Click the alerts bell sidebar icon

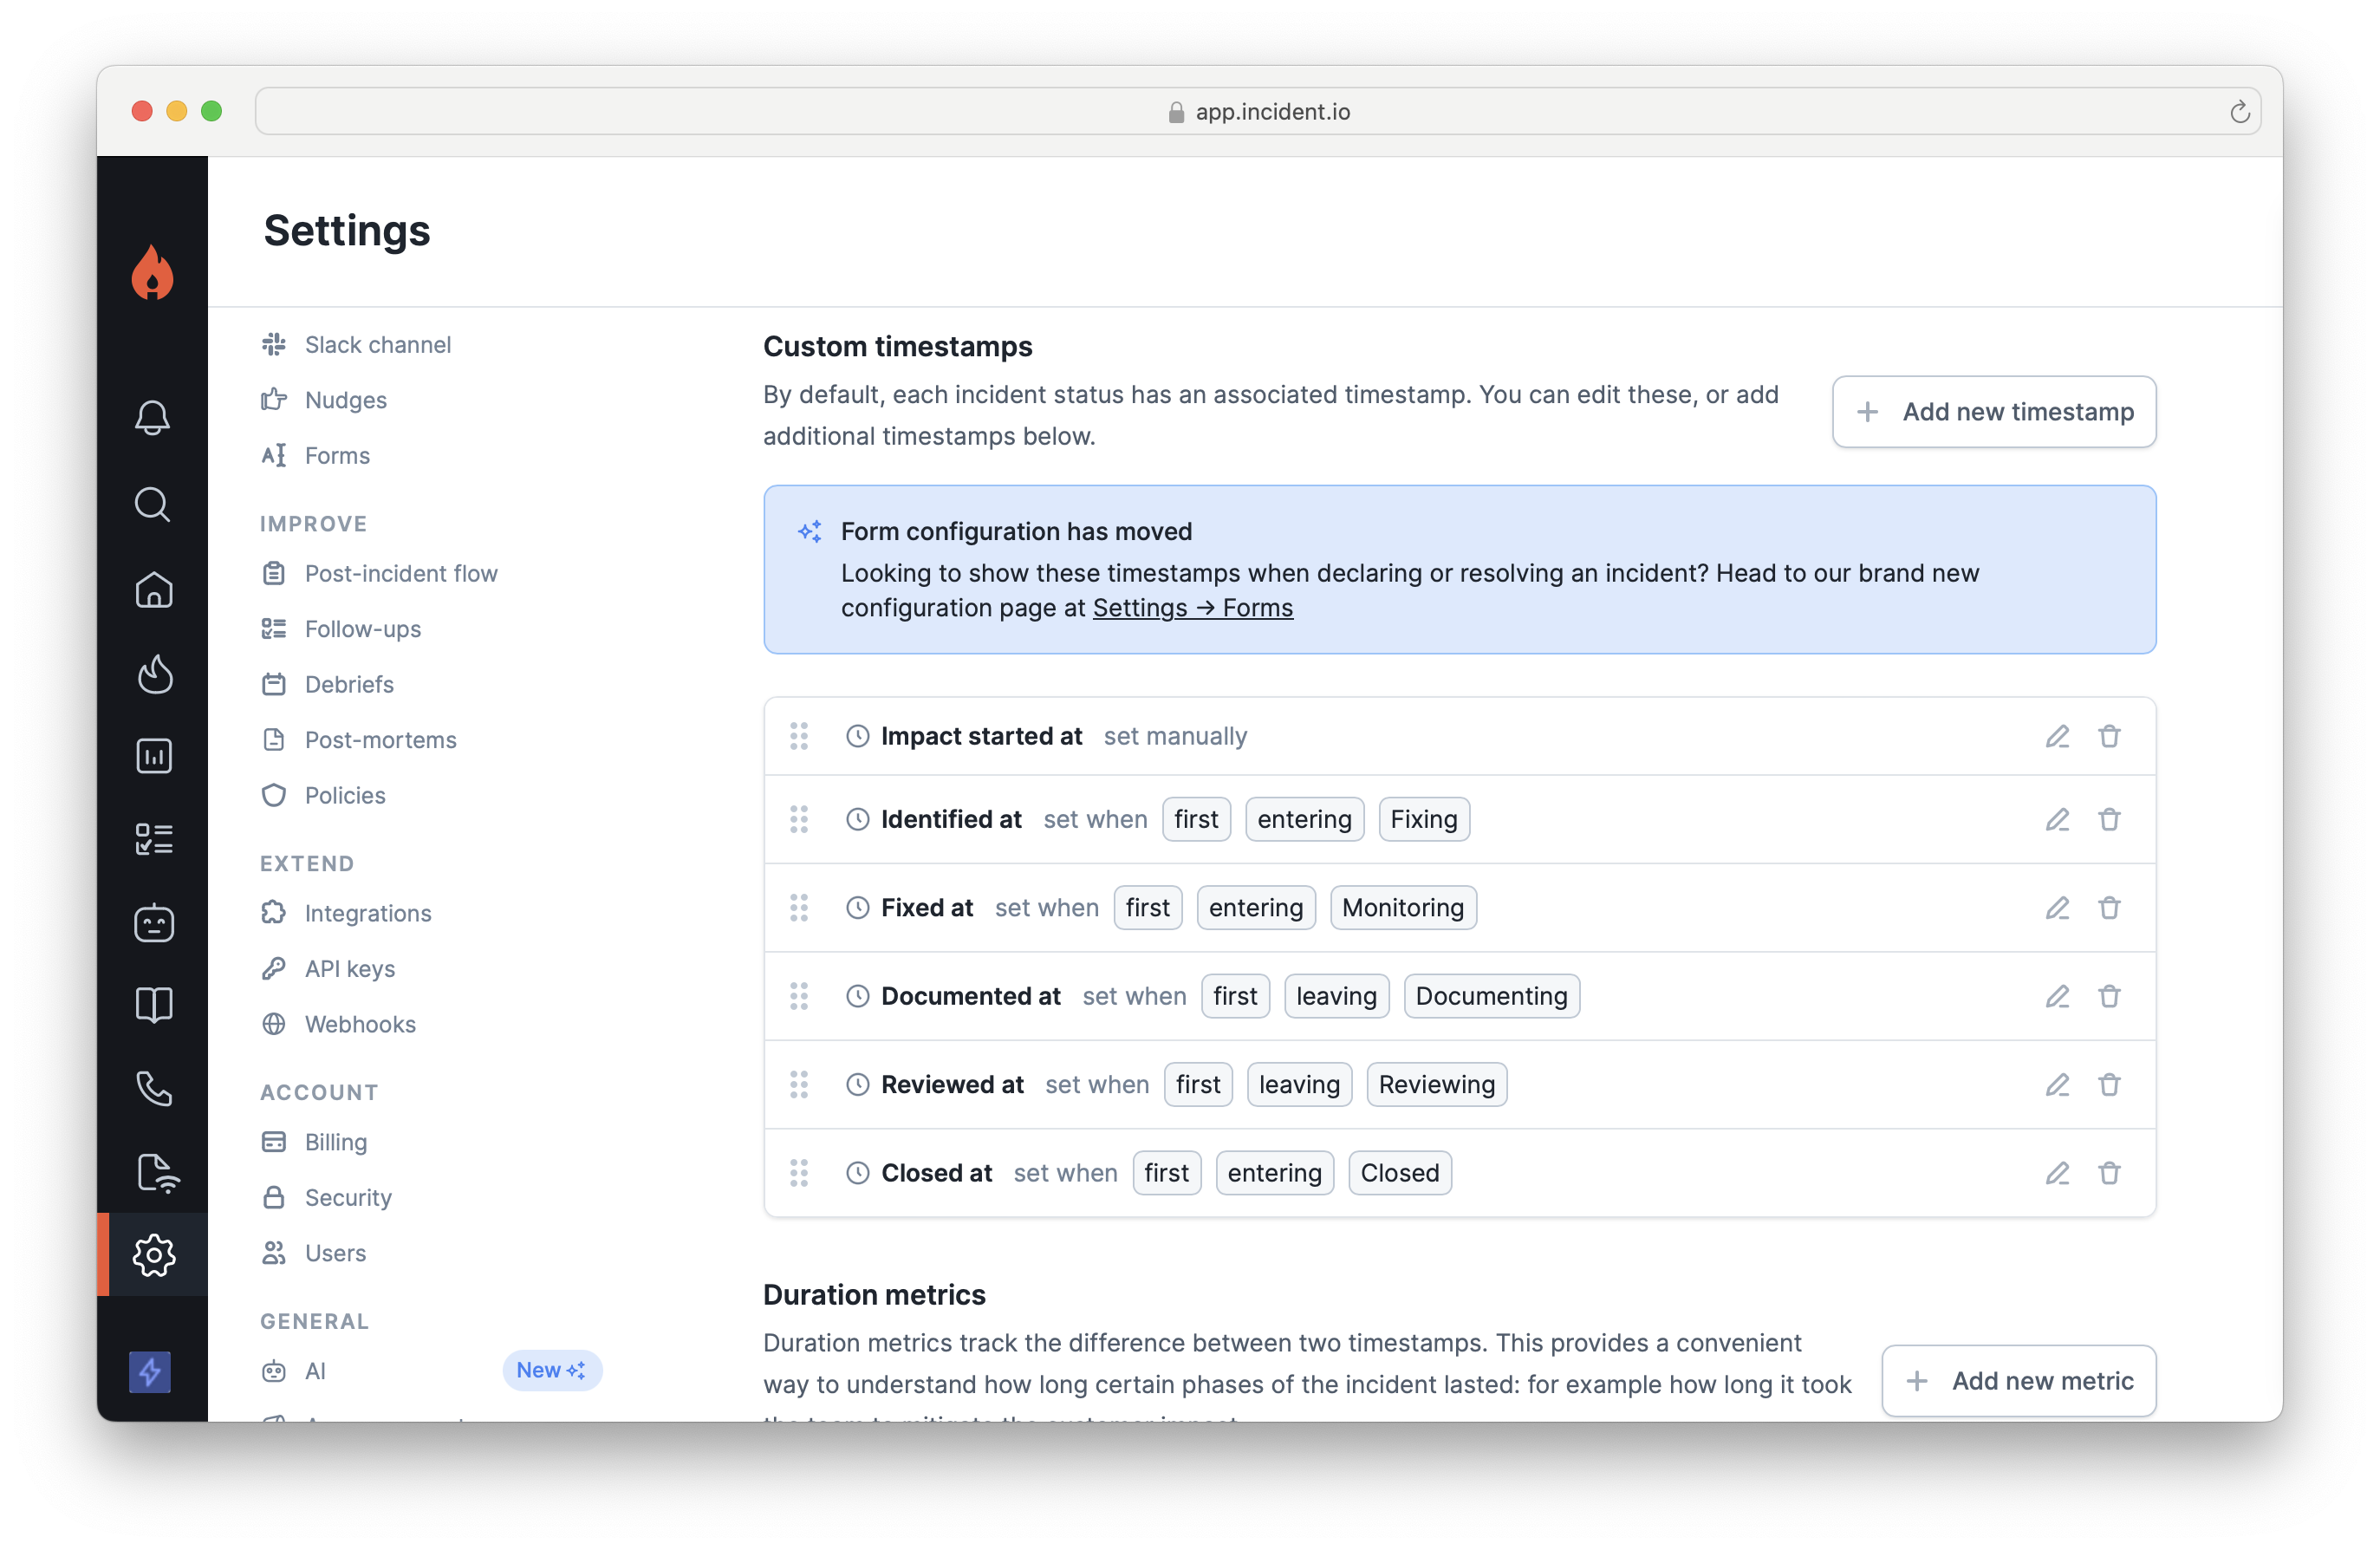[x=153, y=417]
